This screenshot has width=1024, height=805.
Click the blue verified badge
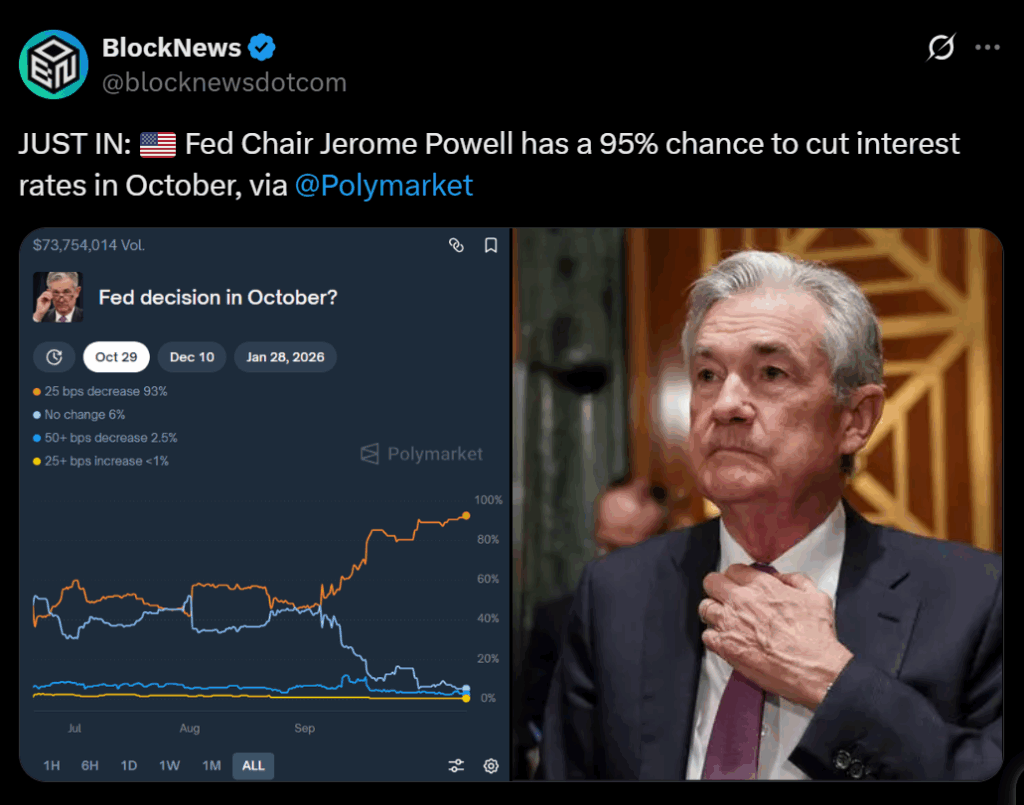pyautogui.click(x=262, y=47)
